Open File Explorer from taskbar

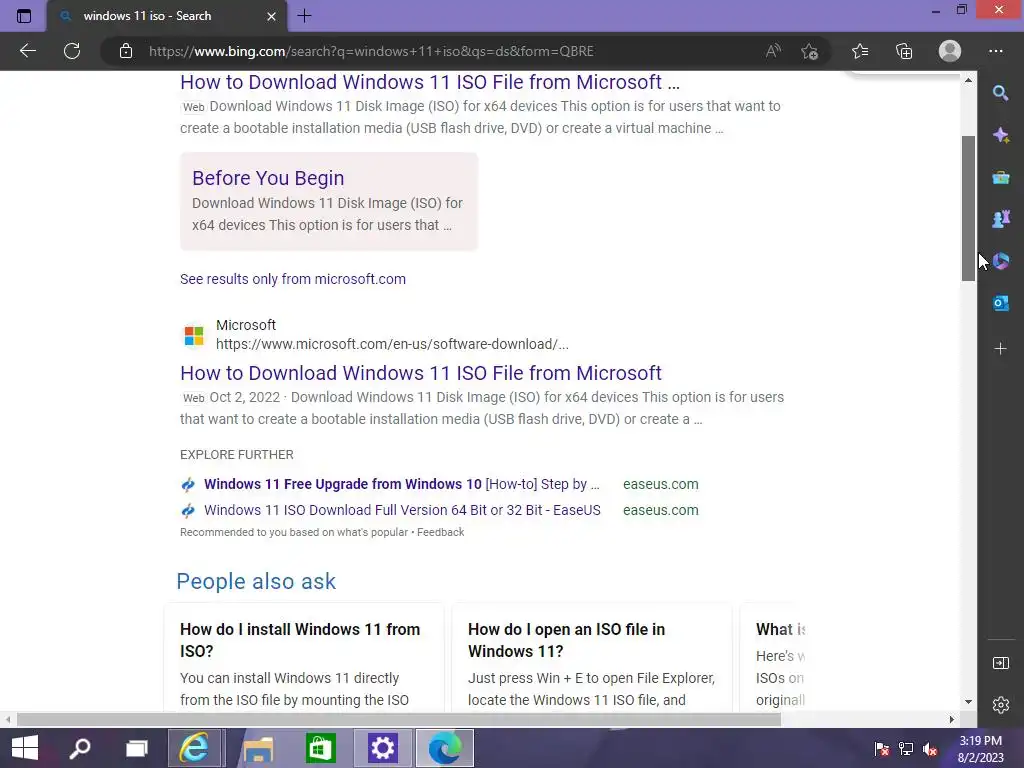pos(258,748)
